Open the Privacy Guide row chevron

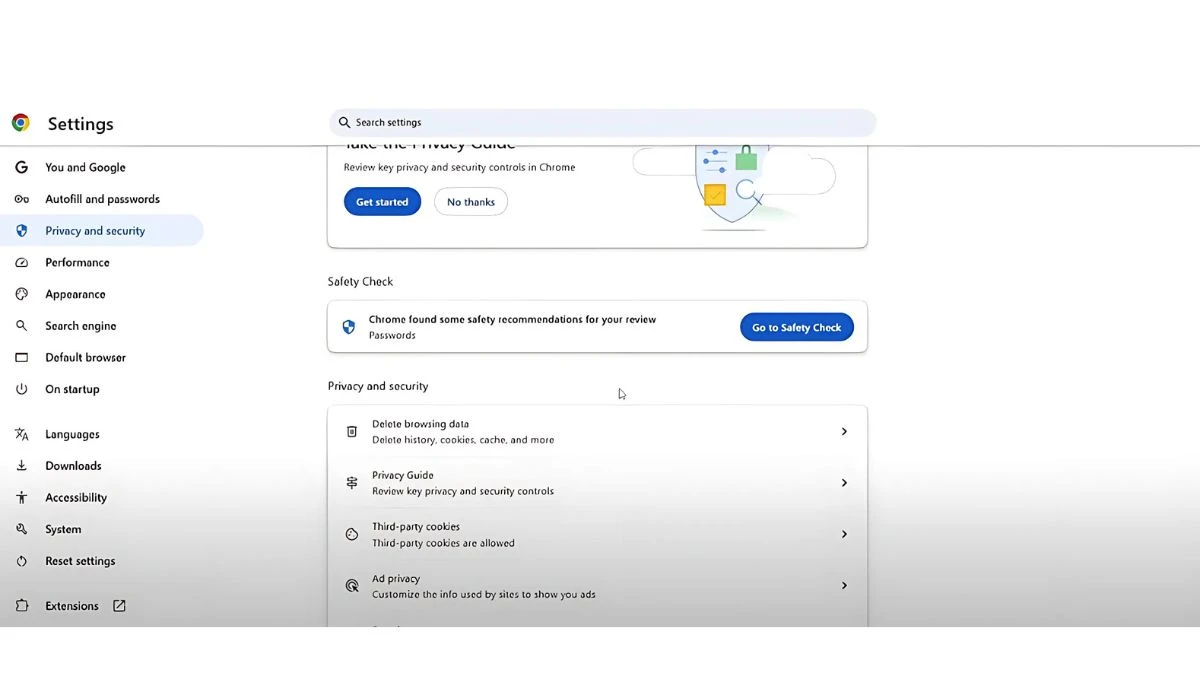[x=844, y=483]
